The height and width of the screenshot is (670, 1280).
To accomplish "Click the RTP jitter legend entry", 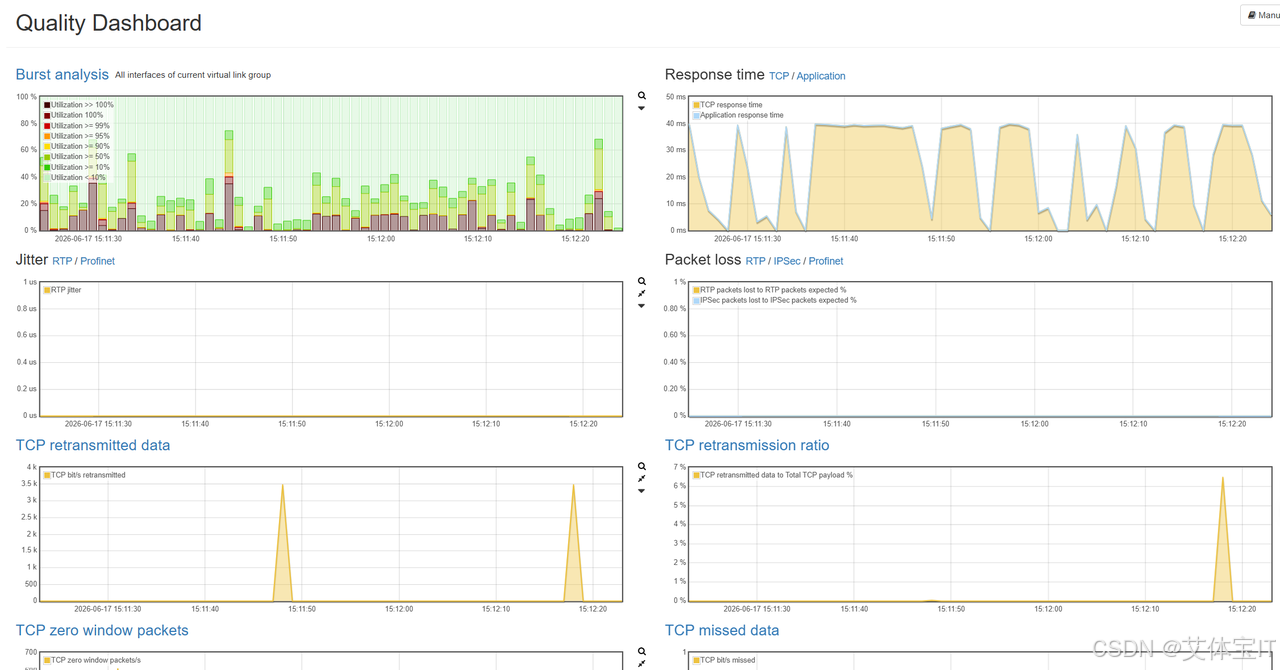I will (63, 290).
